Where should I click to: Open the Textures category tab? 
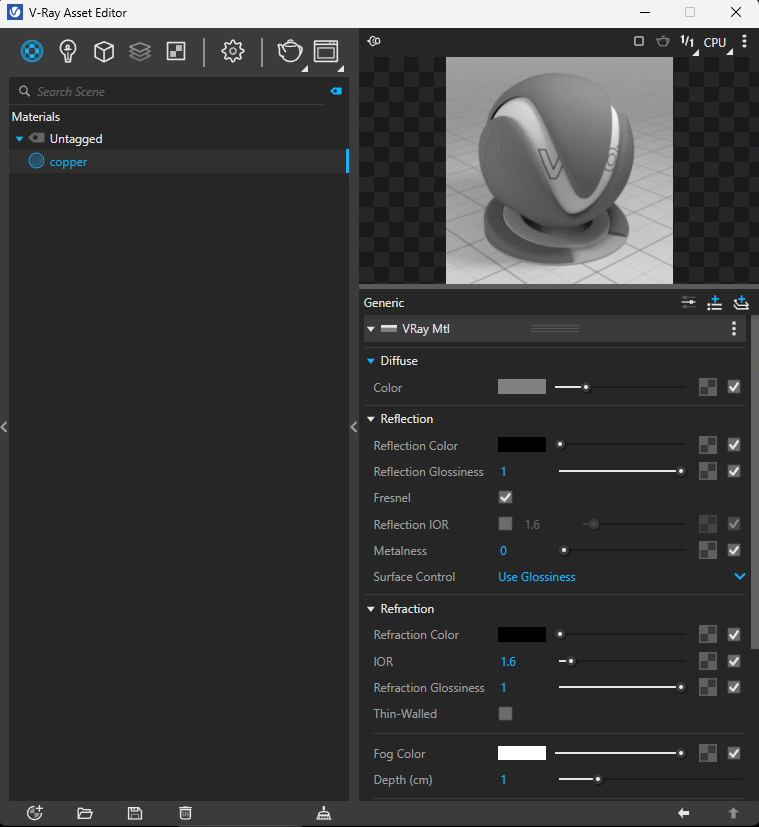coord(176,51)
